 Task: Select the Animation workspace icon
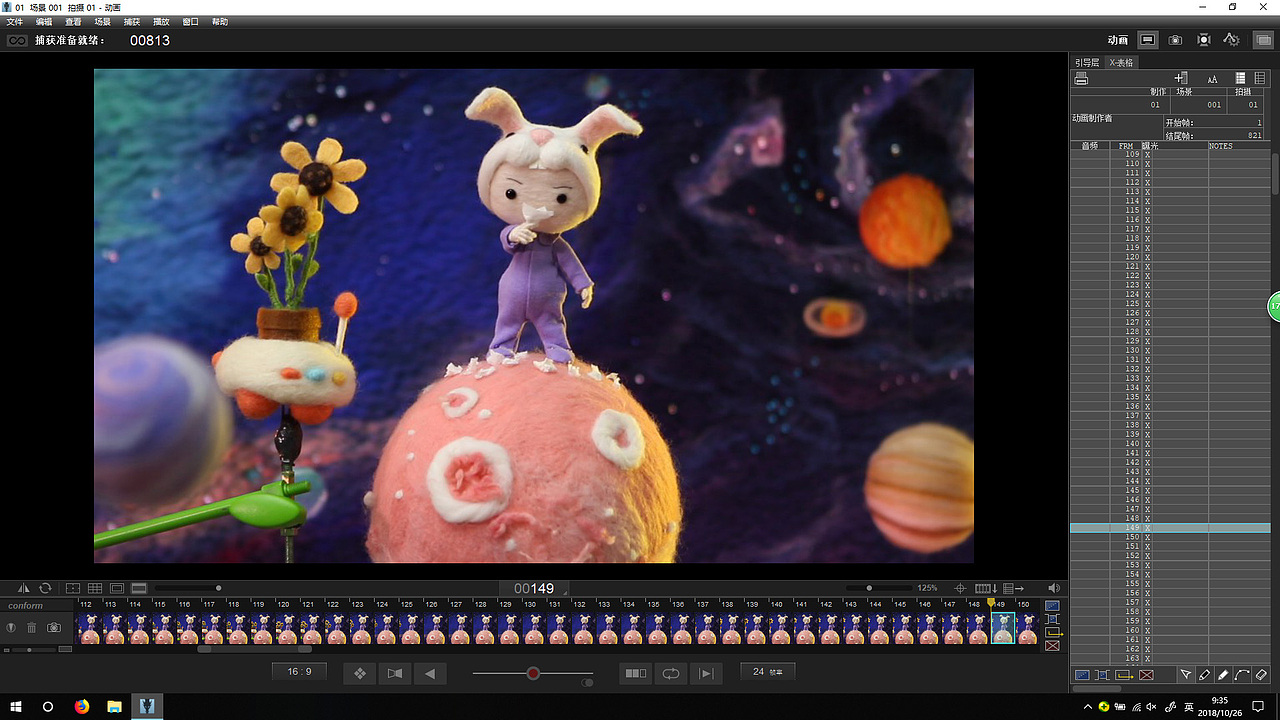pyautogui.click(x=1148, y=40)
